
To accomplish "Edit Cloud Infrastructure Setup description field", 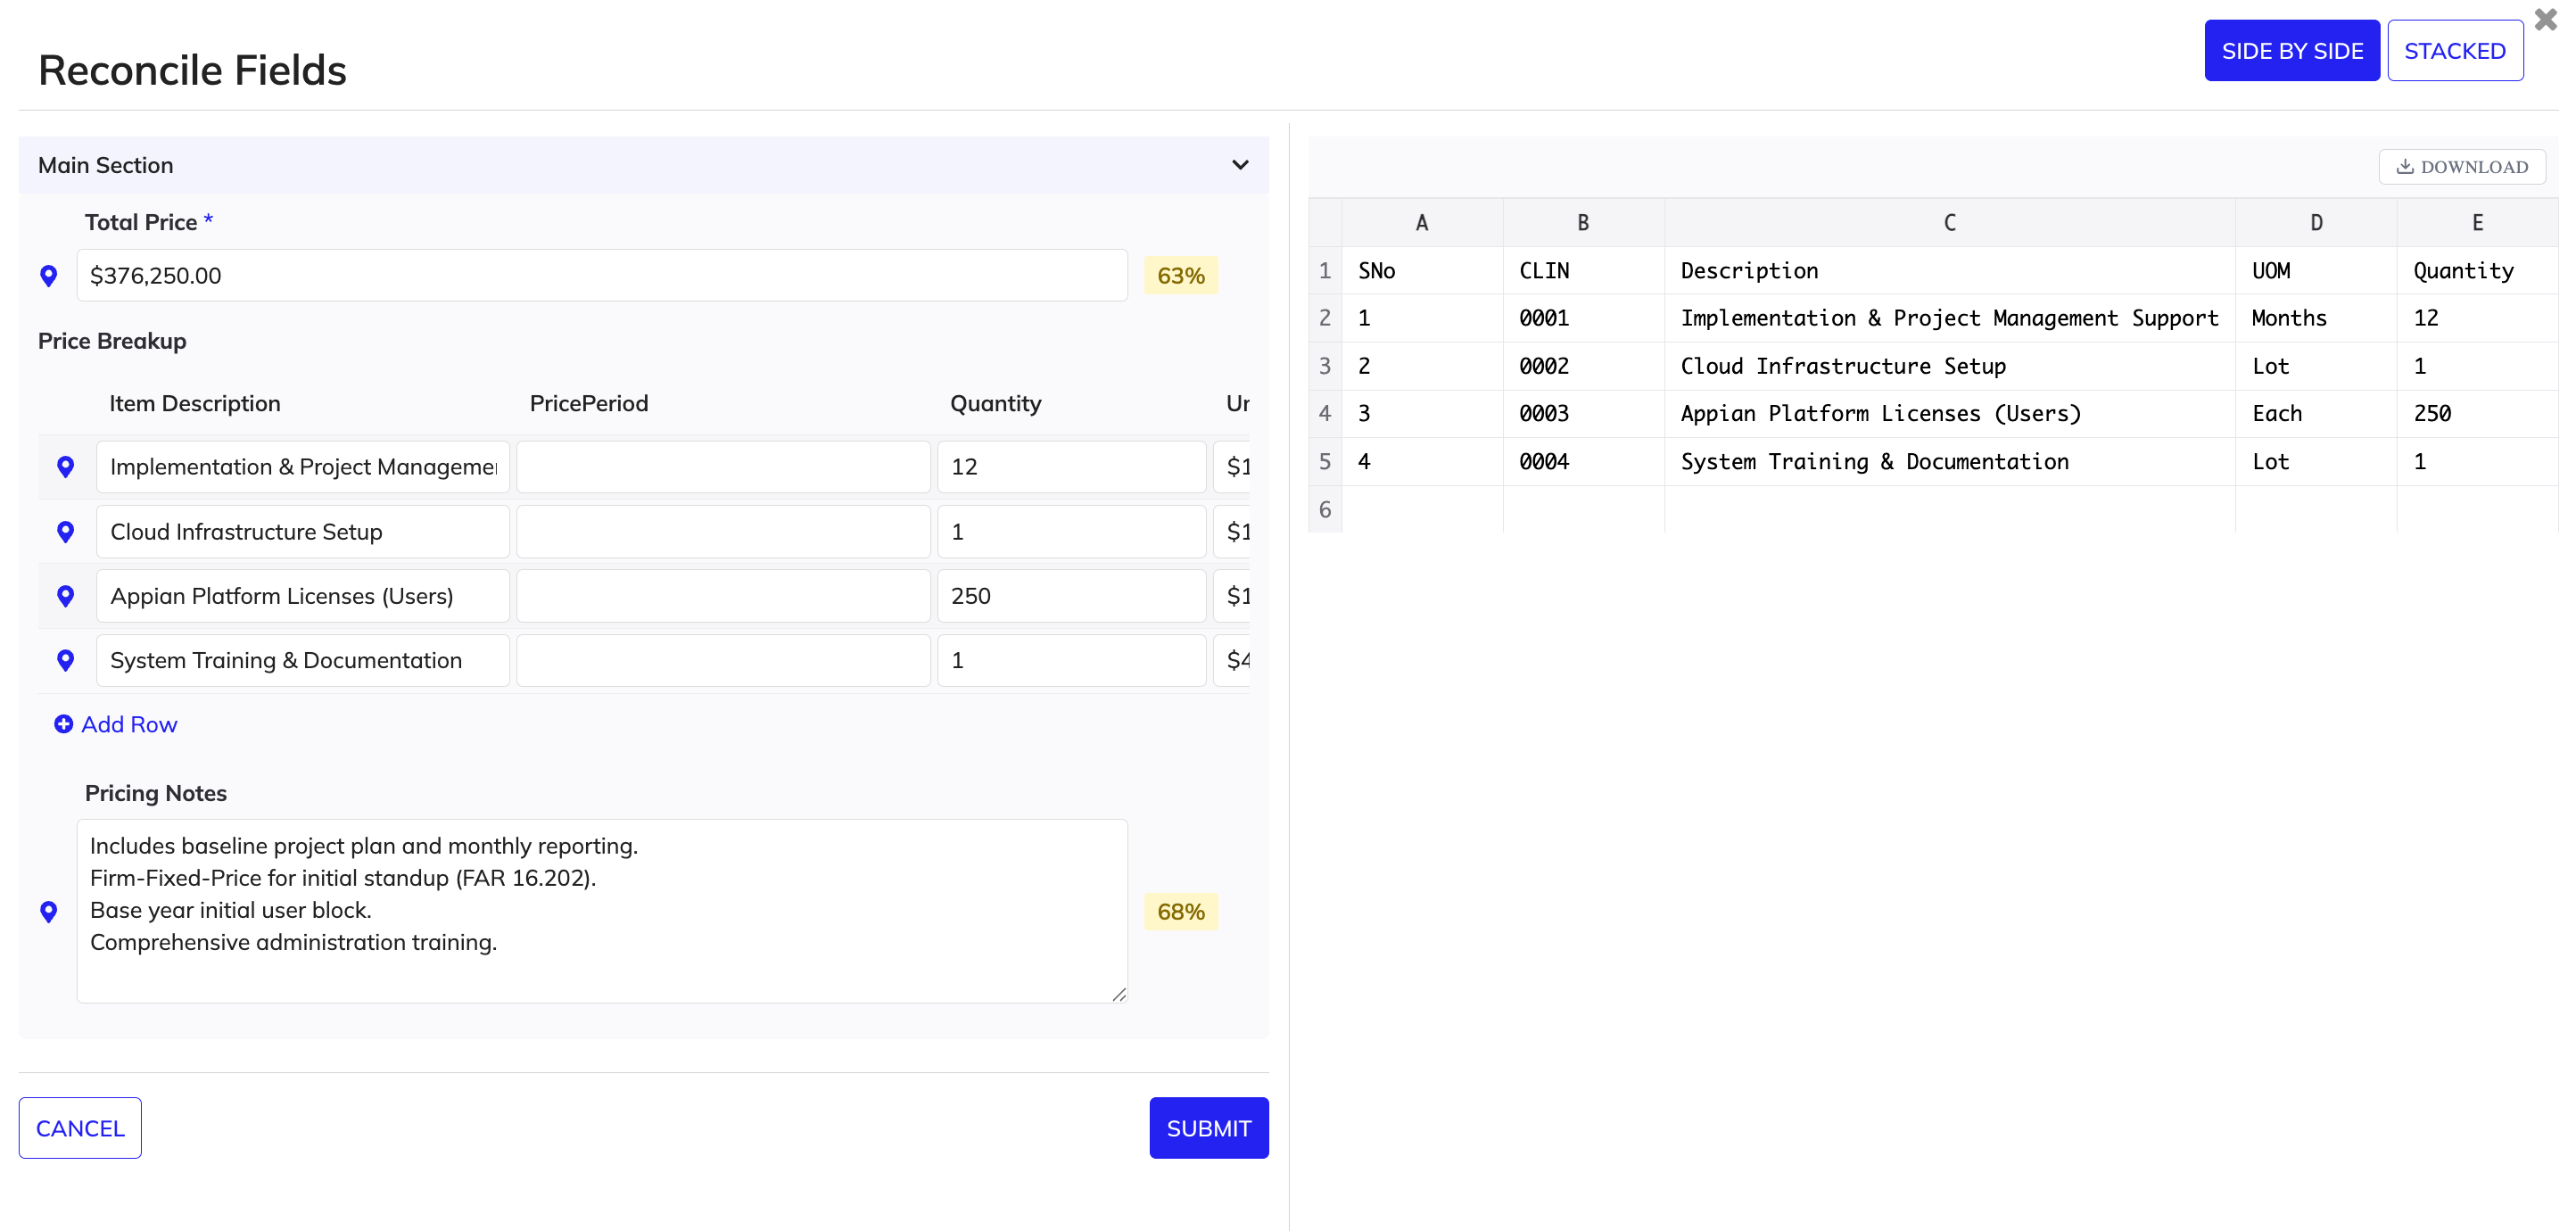I will (x=303, y=532).
